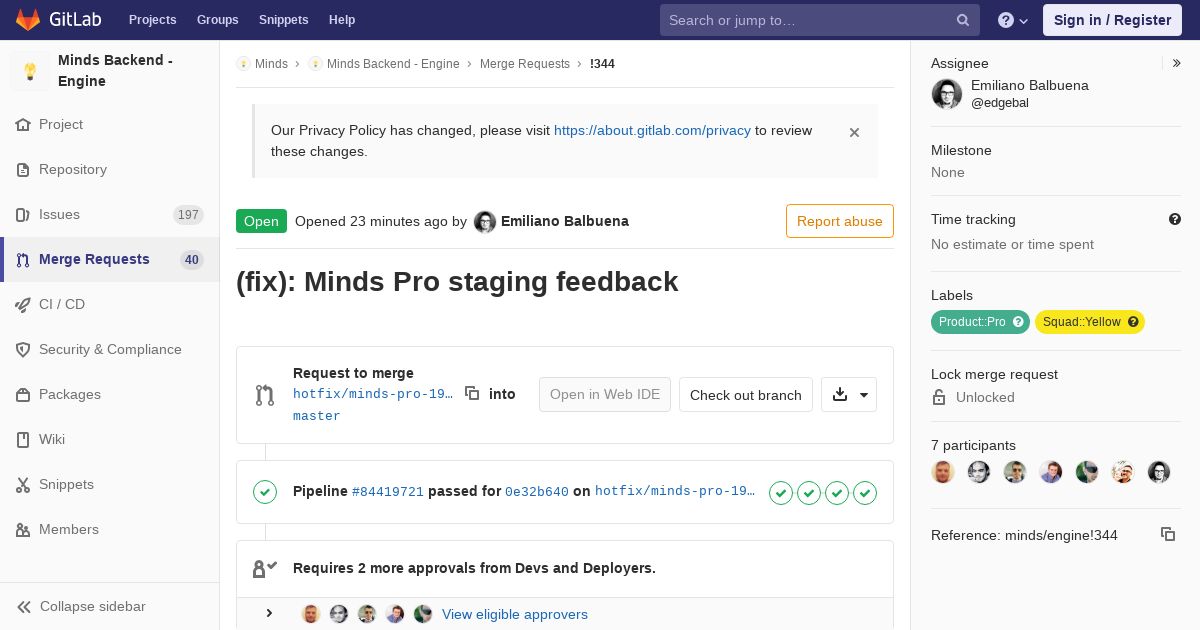Click the search magnifier icon
Viewport: 1200px width, 630px height.
(x=963, y=20)
